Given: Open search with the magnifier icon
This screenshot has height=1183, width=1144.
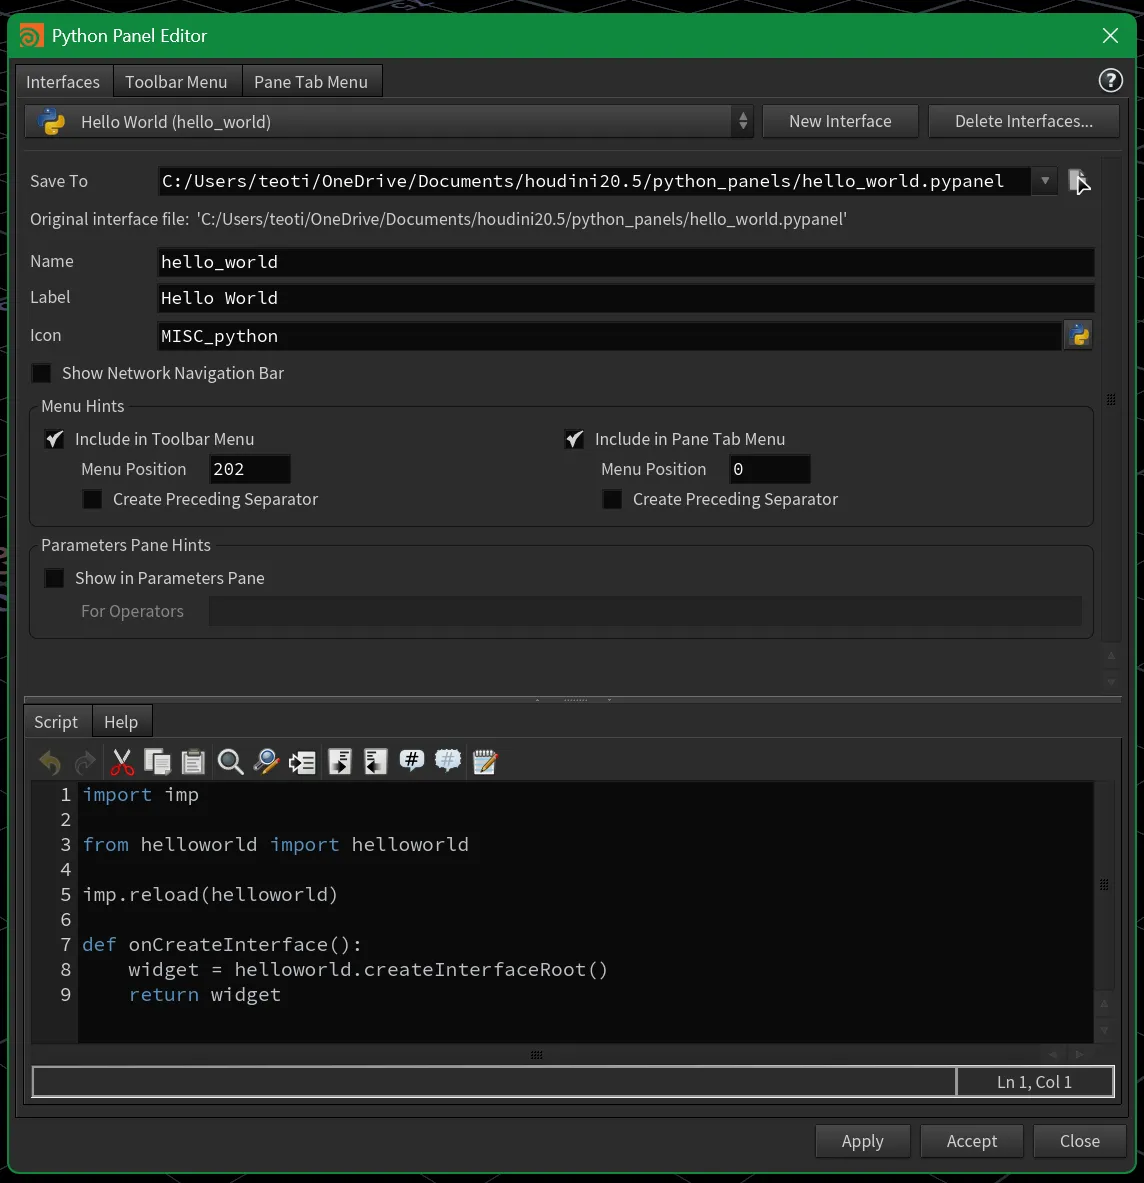Looking at the screenshot, I should tap(230, 761).
